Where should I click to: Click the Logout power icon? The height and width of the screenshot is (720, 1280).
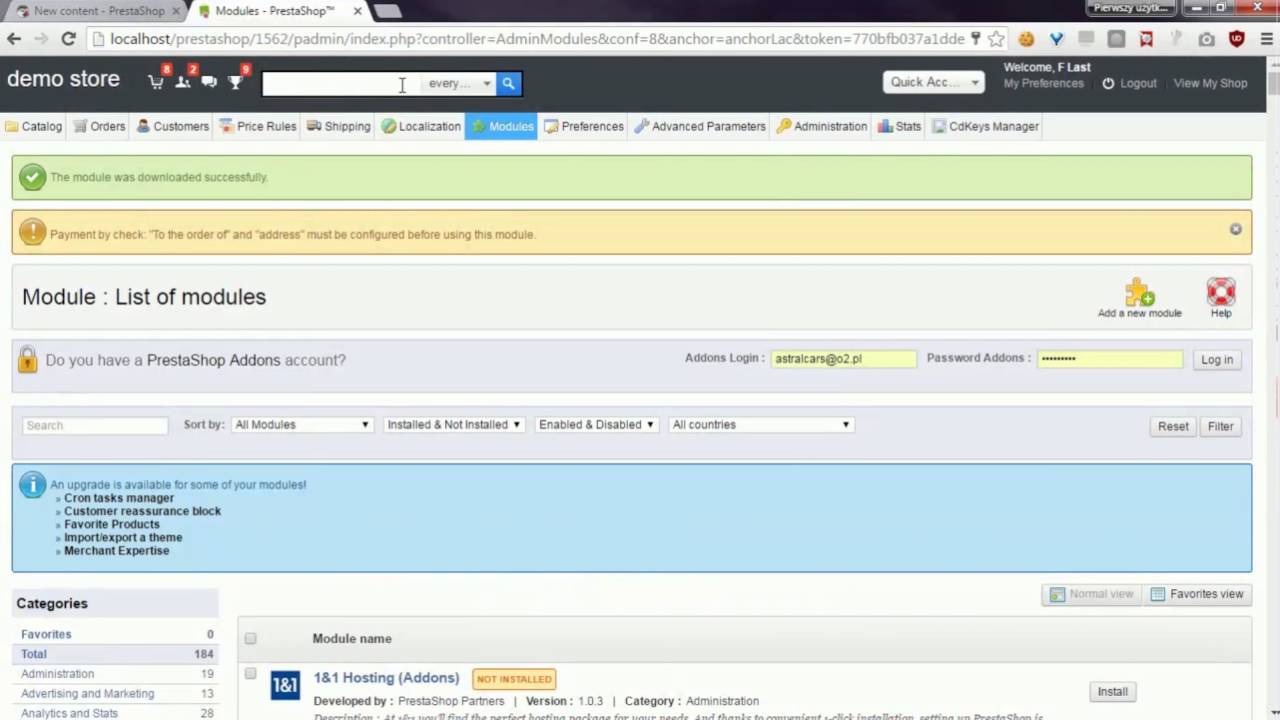pos(1108,83)
